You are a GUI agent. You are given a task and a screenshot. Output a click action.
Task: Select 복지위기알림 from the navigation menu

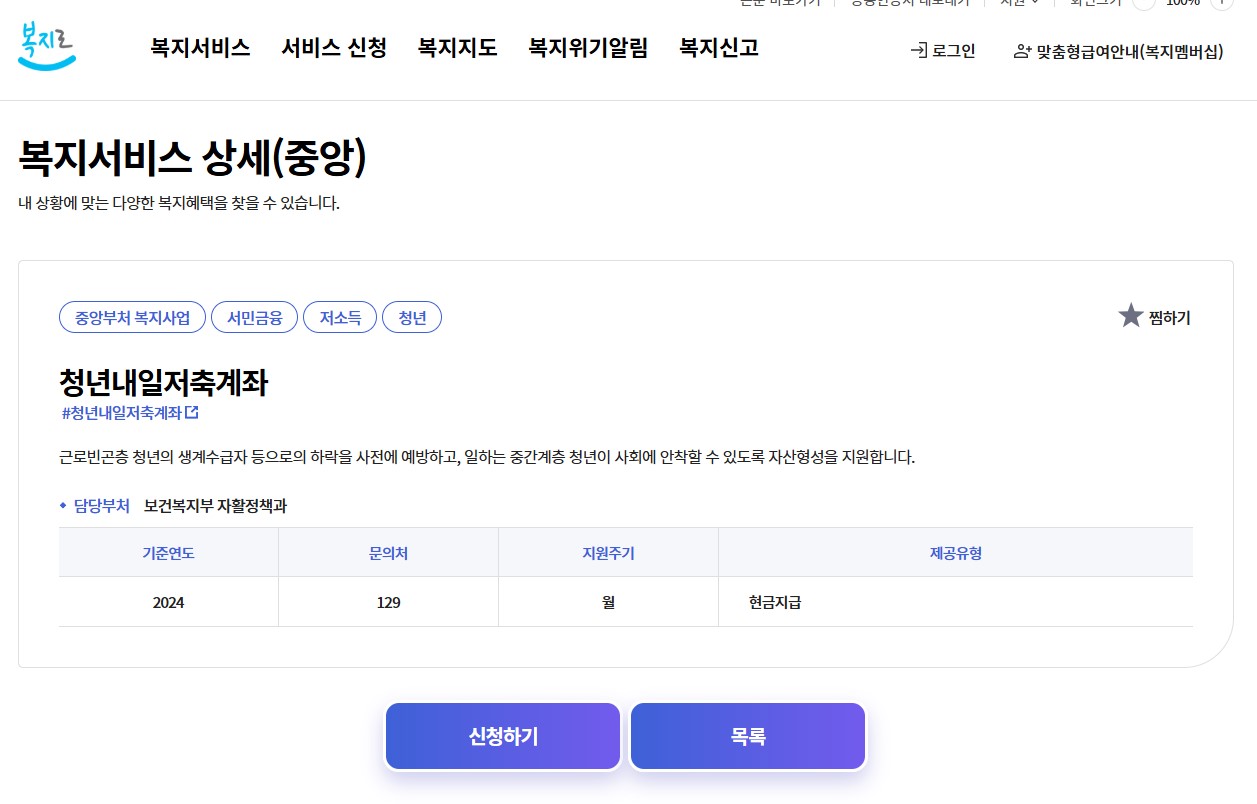click(x=587, y=47)
